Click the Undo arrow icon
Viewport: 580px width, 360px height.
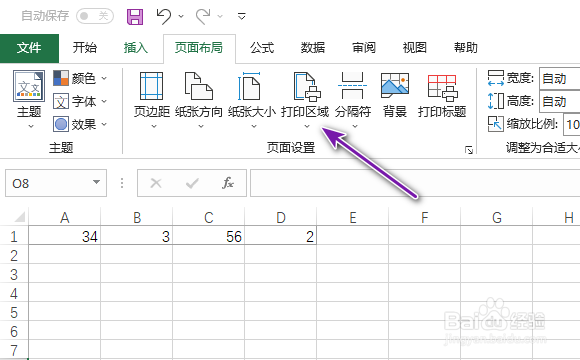[163, 16]
